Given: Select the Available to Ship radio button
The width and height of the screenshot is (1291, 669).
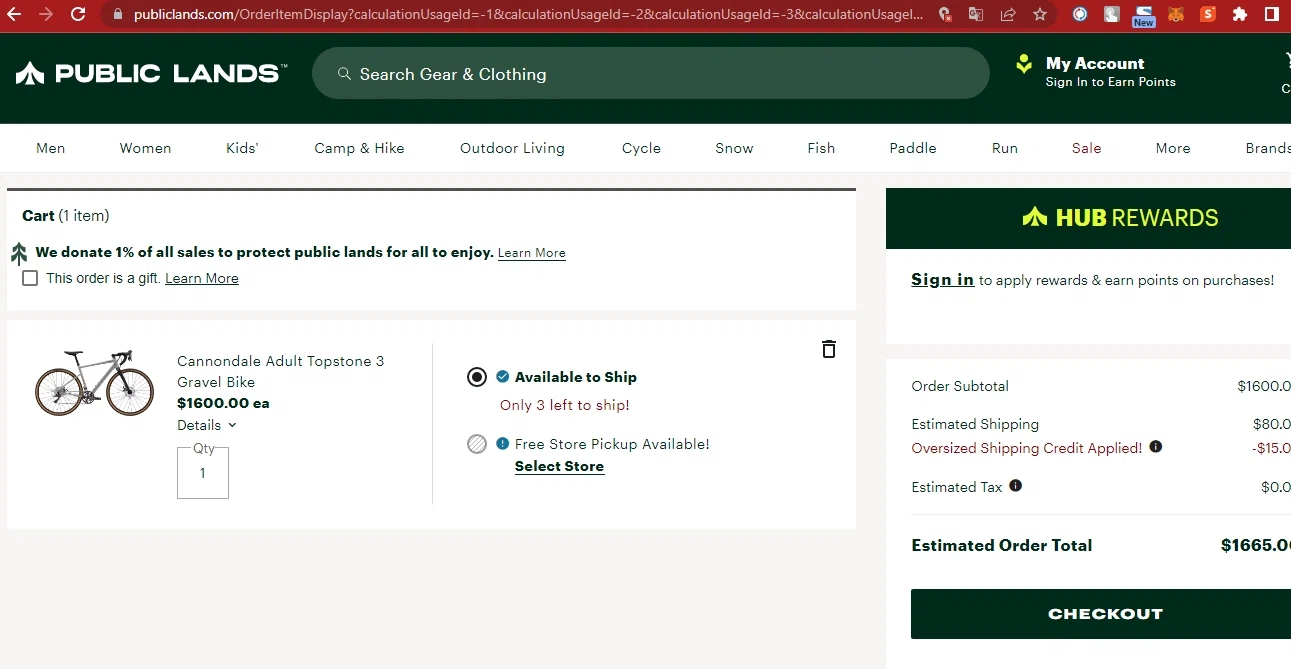Looking at the screenshot, I should pyautogui.click(x=477, y=377).
